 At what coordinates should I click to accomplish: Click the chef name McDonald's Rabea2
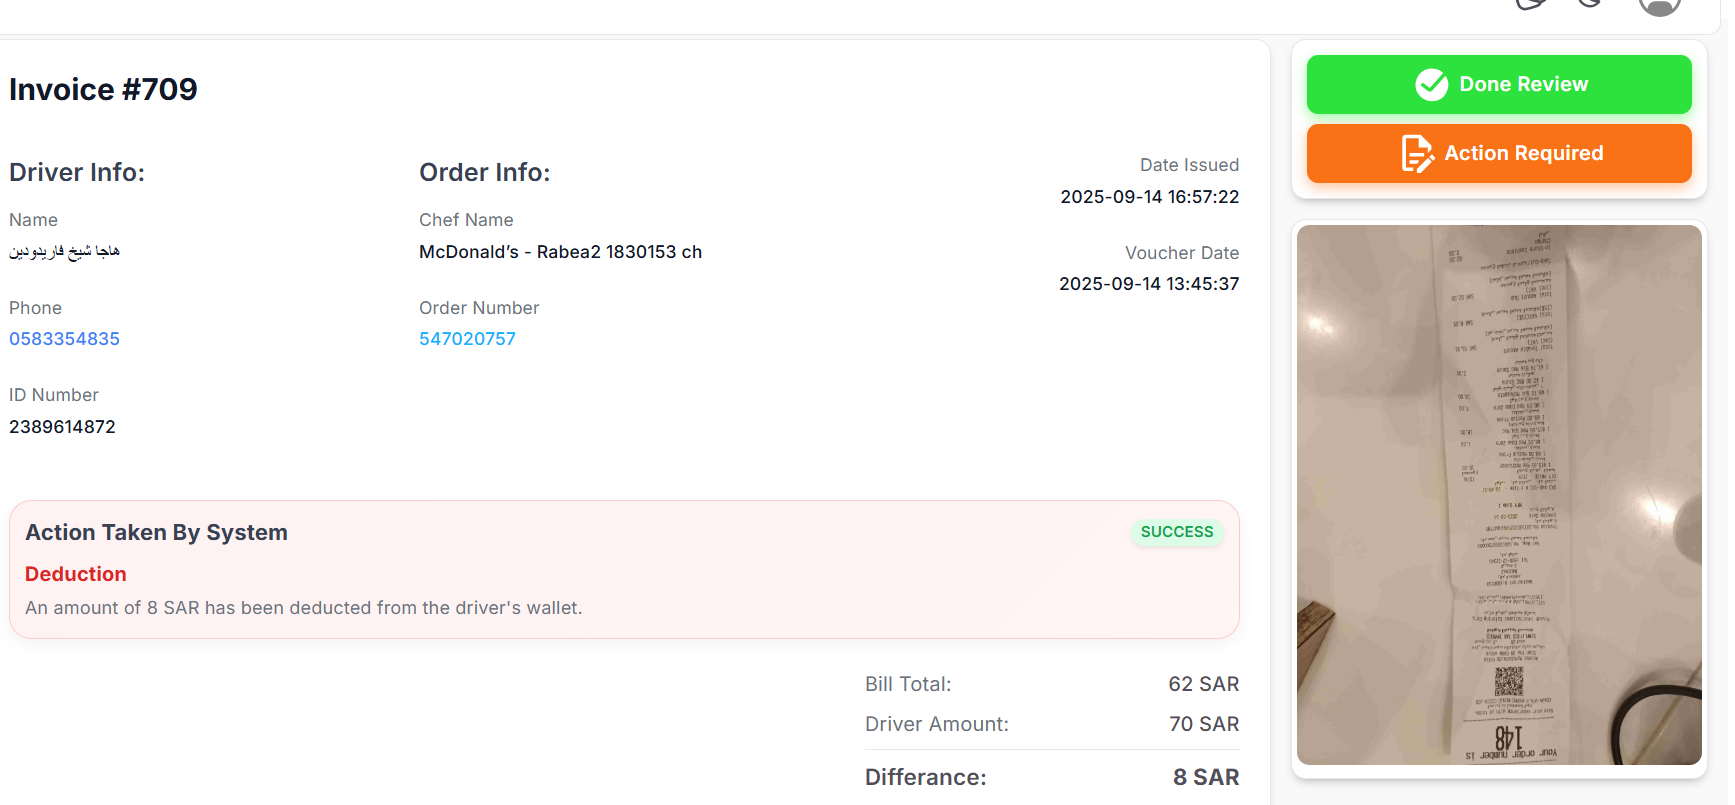coord(560,252)
